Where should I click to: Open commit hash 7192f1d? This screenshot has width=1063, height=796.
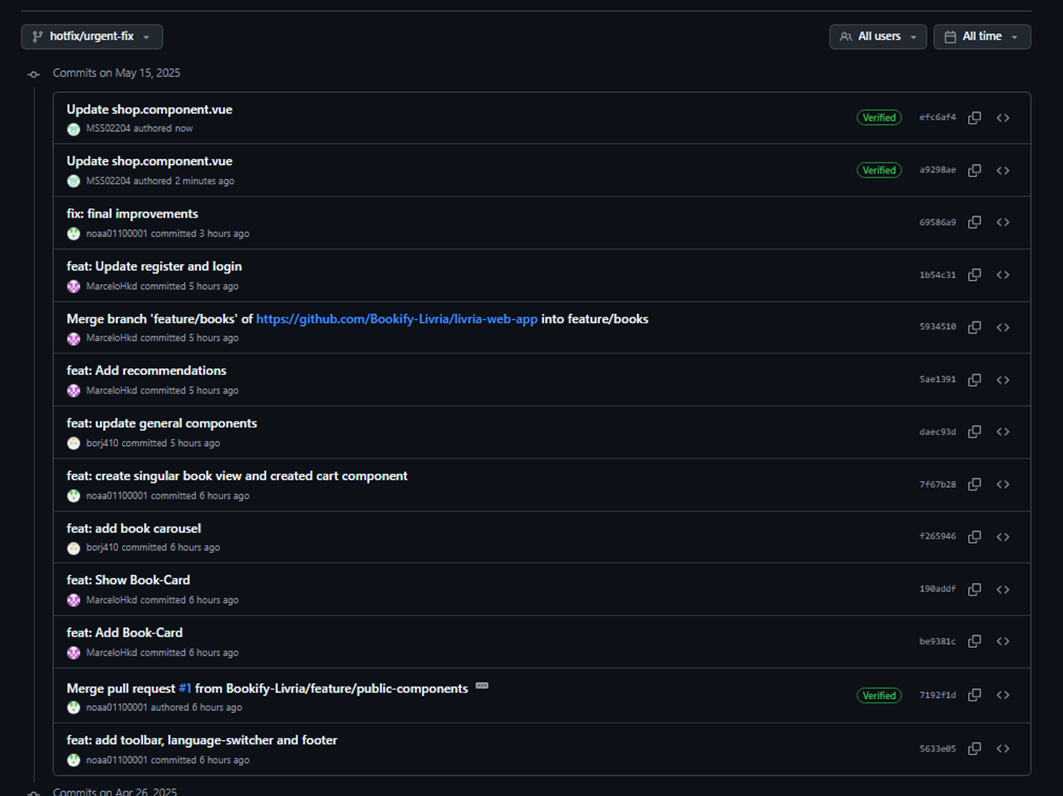coord(938,695)
